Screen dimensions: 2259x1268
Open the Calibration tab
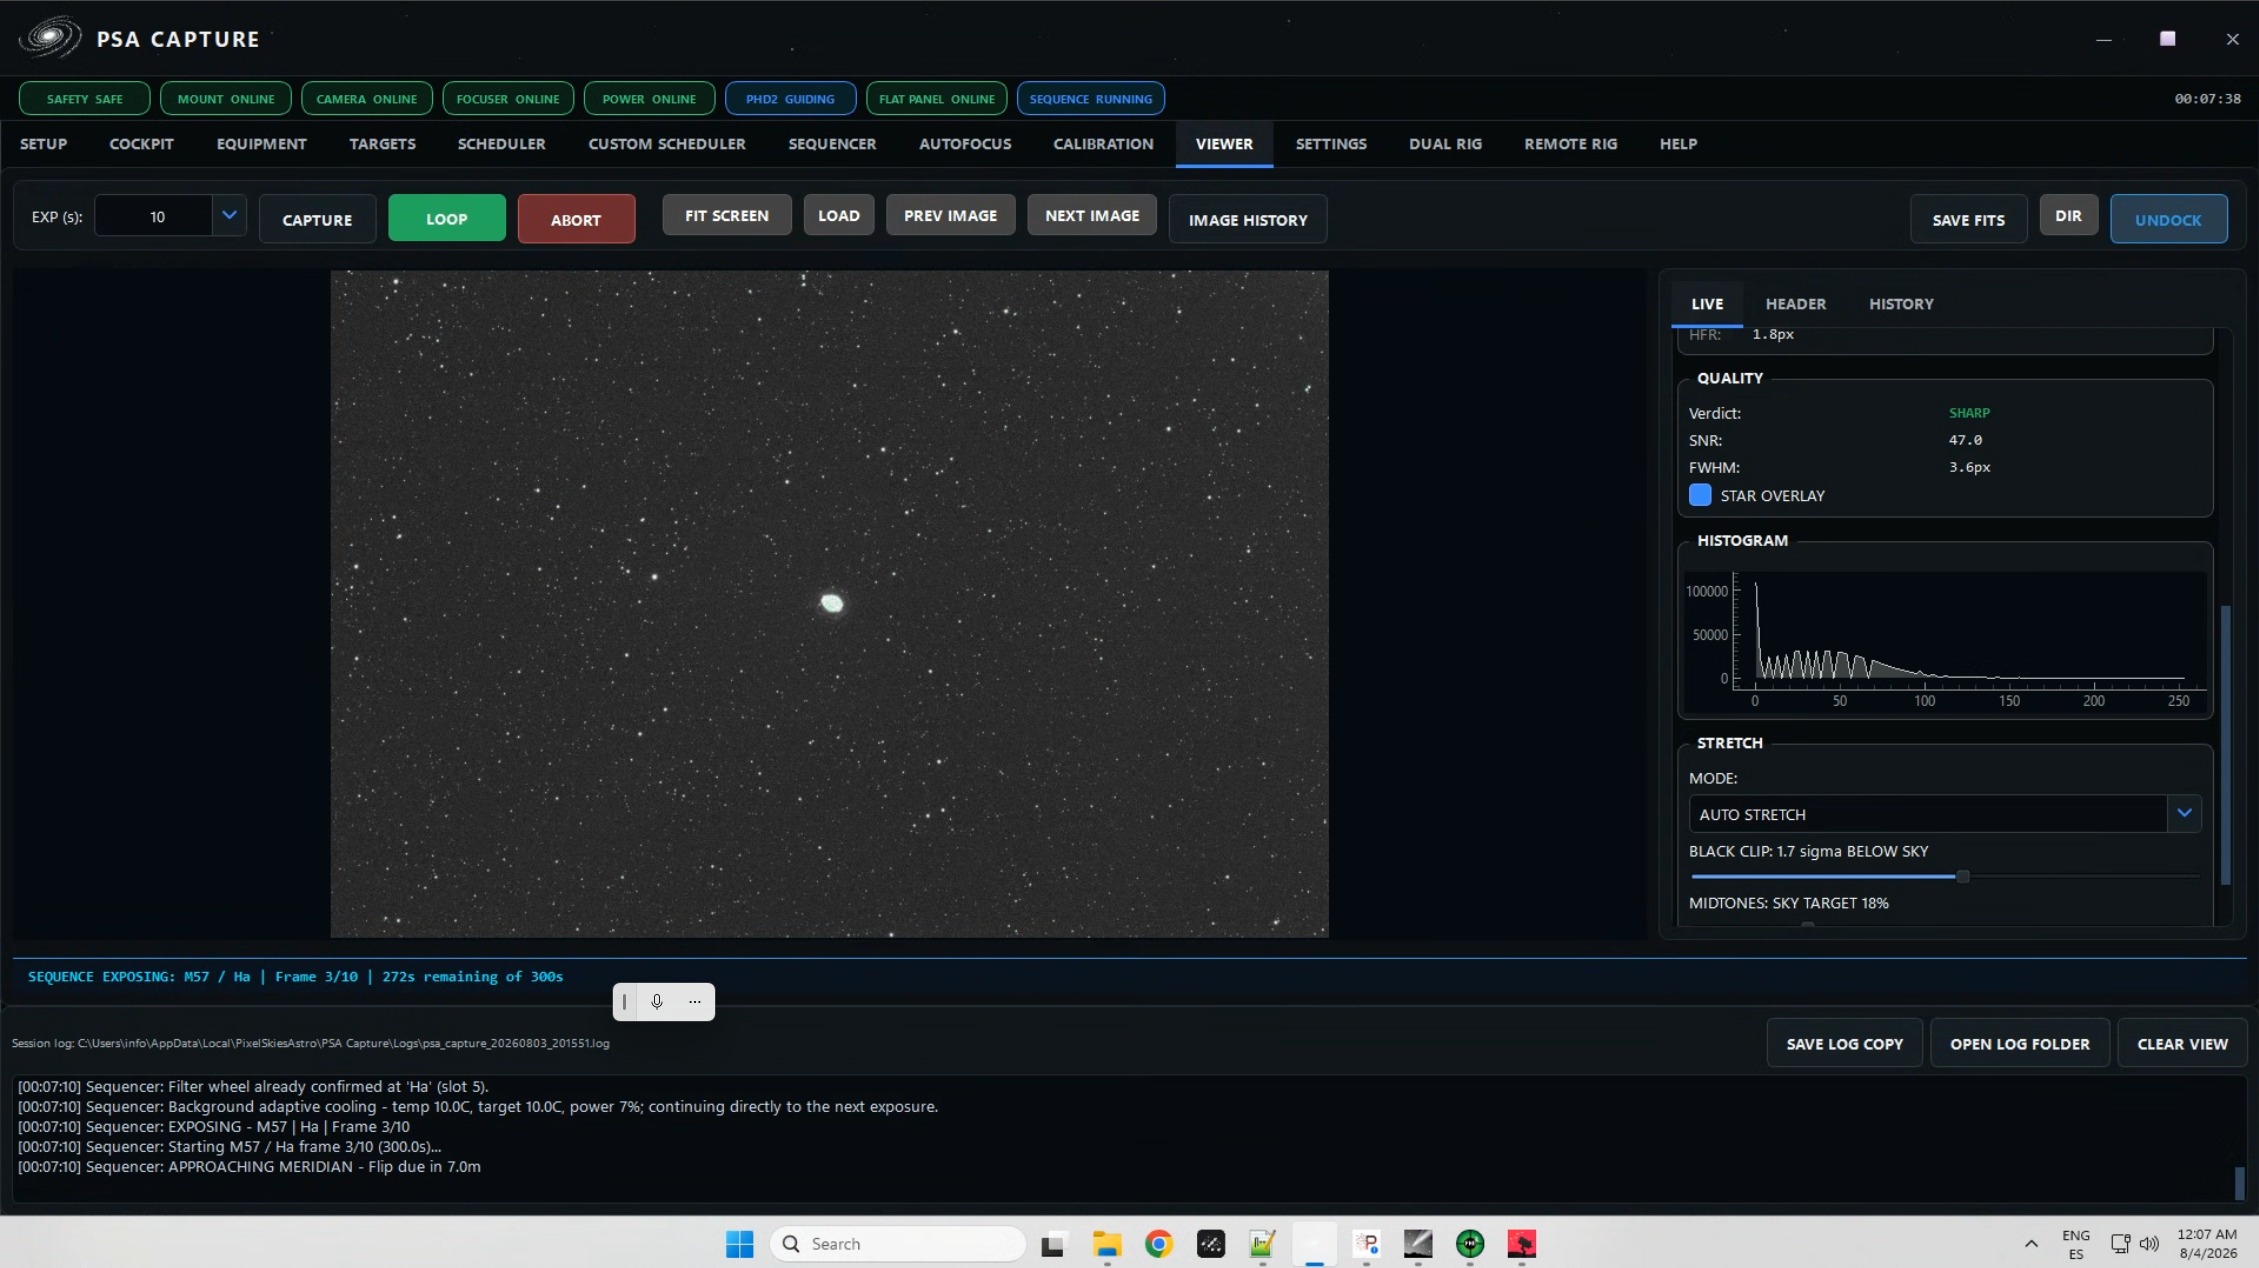click(x=1103, y=144)
